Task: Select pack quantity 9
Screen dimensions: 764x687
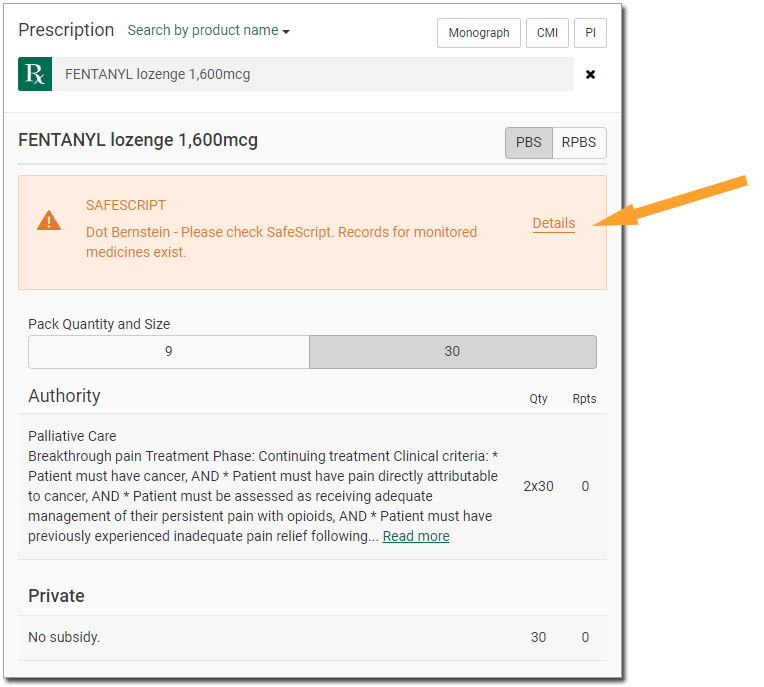Action: (169, 352)
